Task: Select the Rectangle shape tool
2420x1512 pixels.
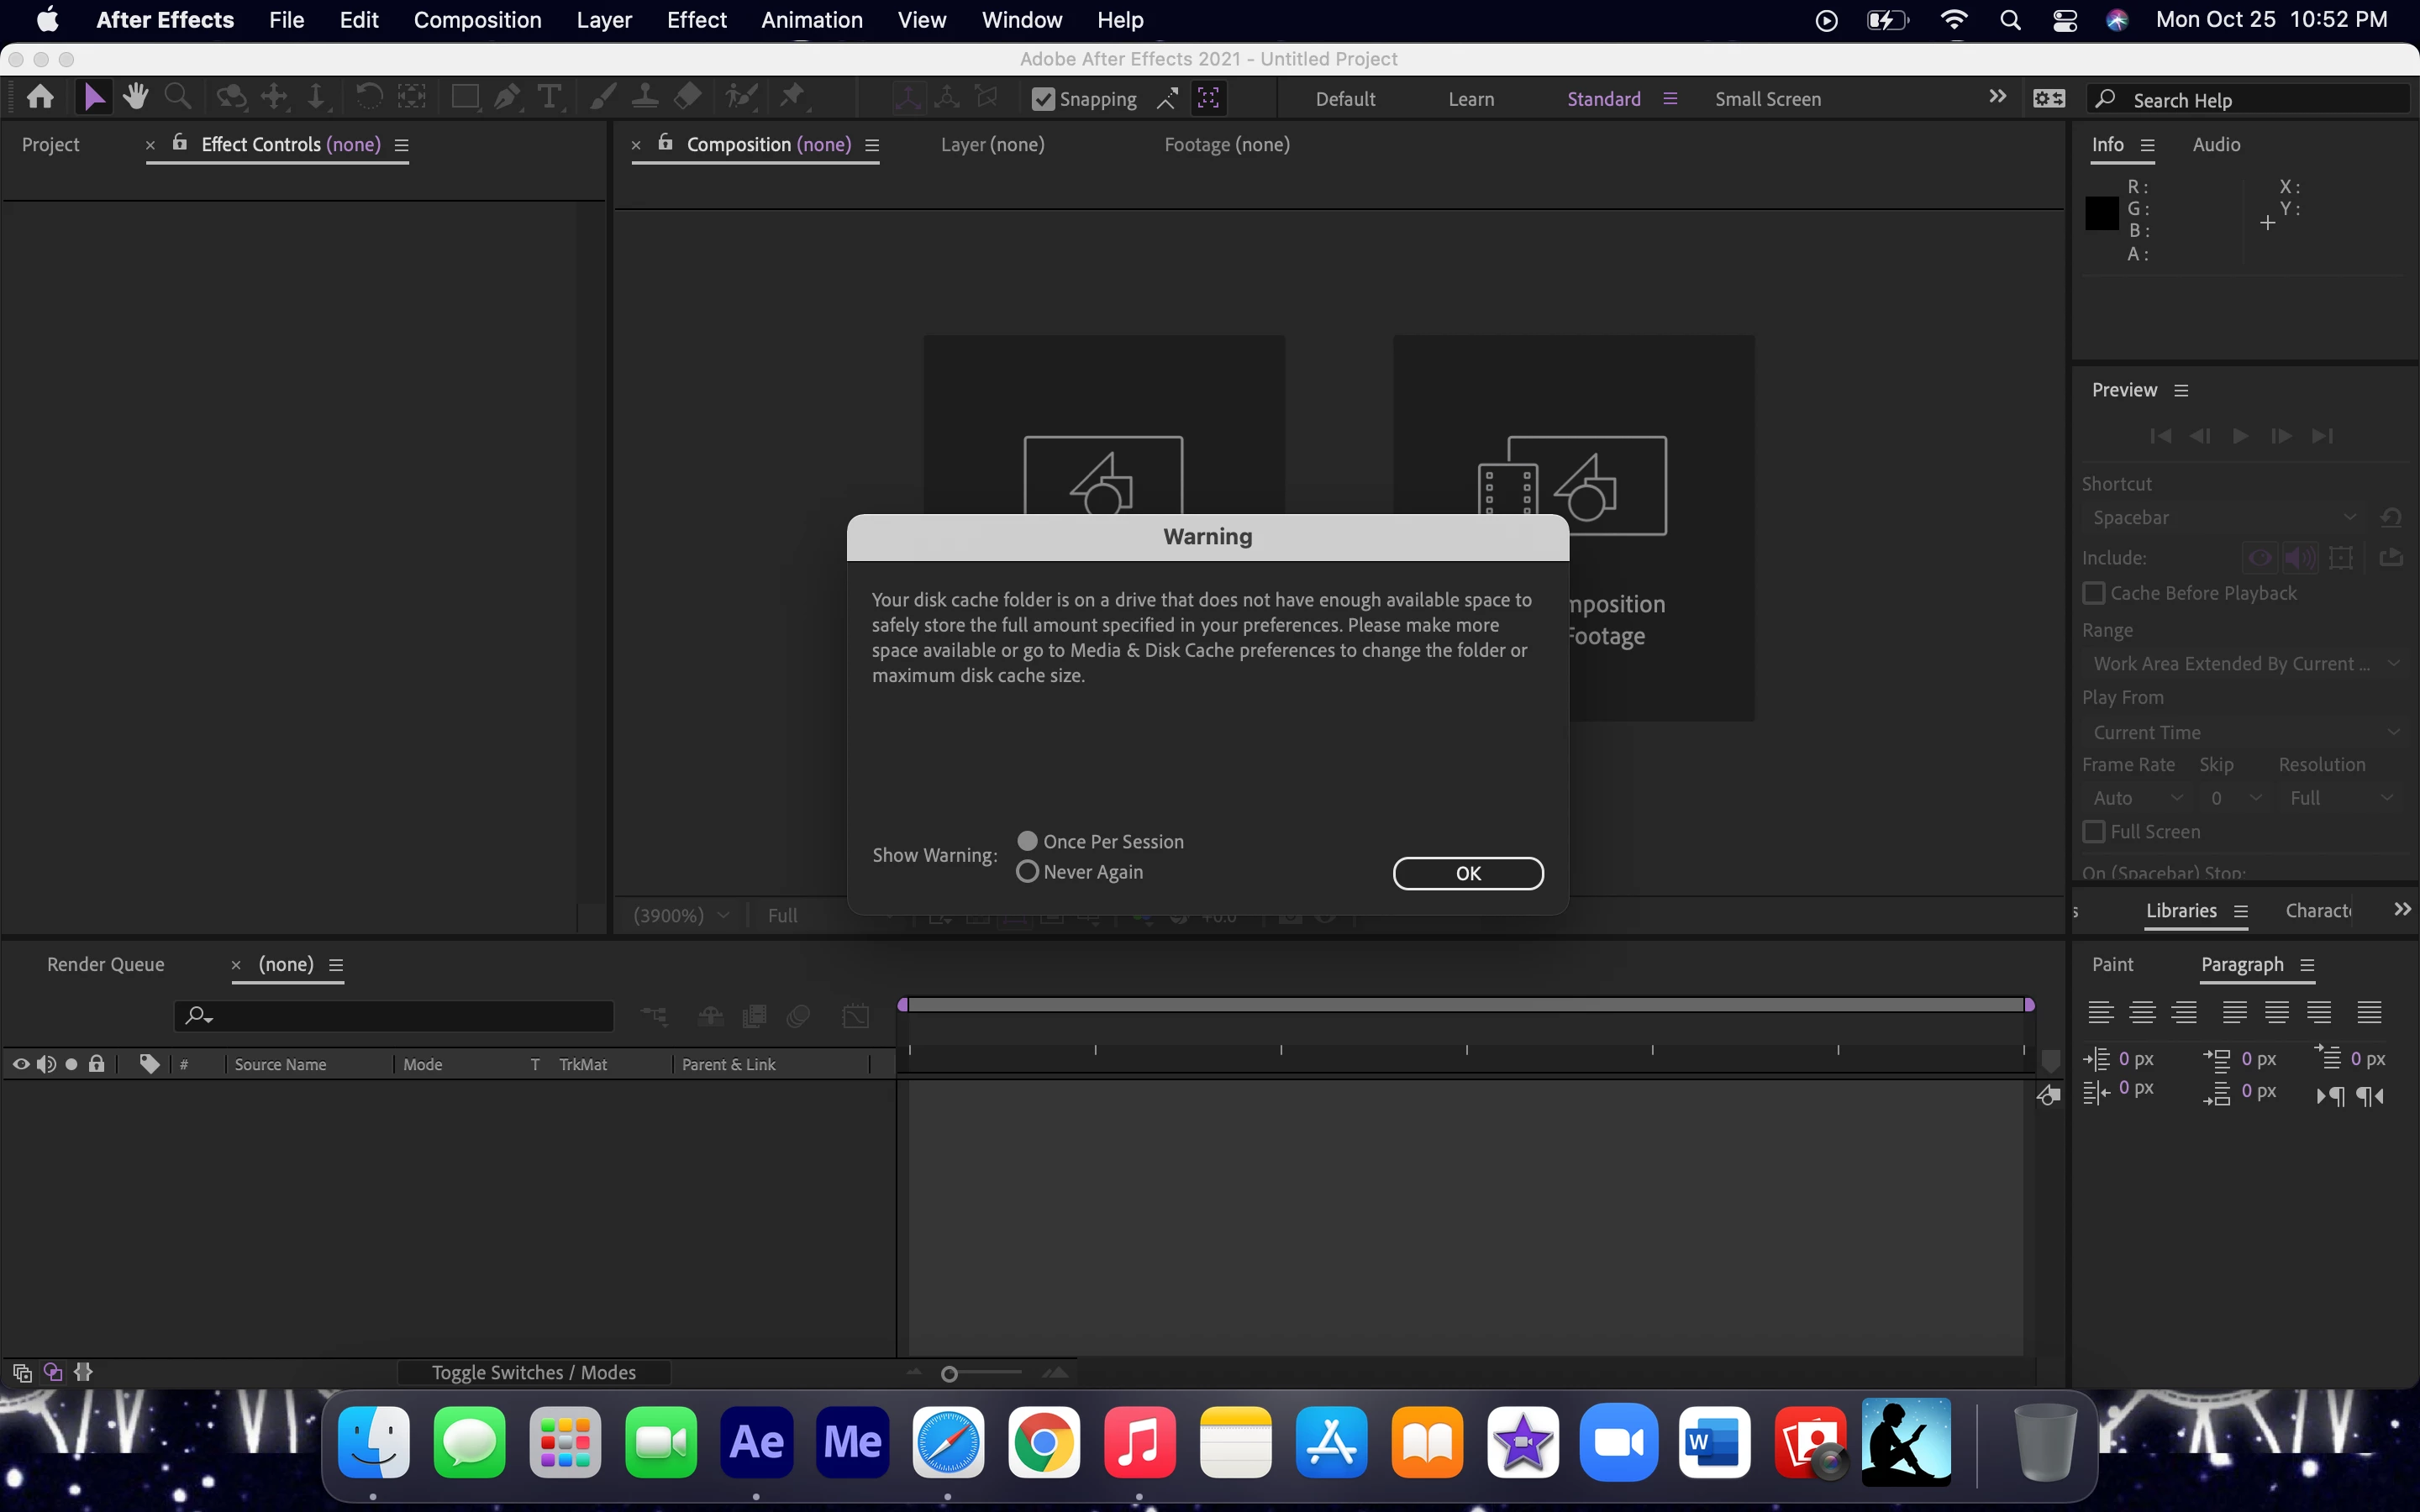Action: pyautogui.click(x=464, y=97)
